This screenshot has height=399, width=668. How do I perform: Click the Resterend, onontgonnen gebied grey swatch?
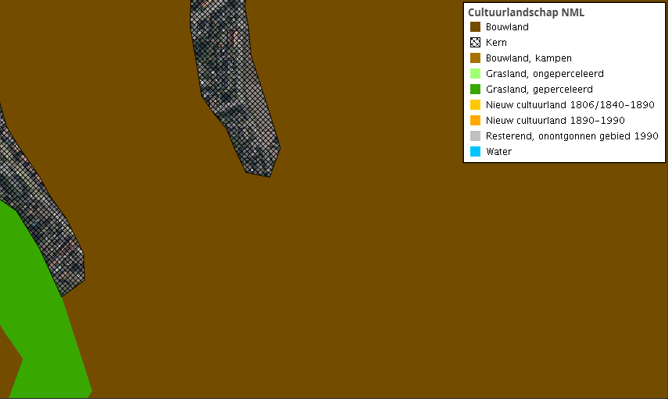tap(475, 136)
